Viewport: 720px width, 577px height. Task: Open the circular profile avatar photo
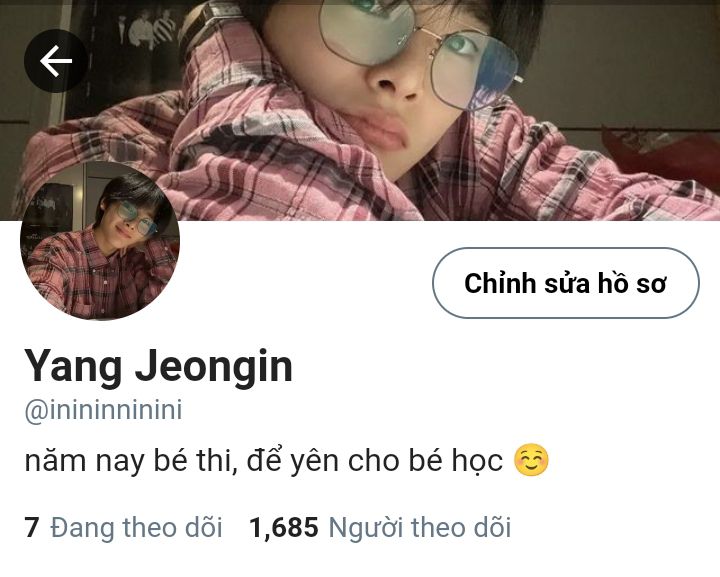click(100, 241)
